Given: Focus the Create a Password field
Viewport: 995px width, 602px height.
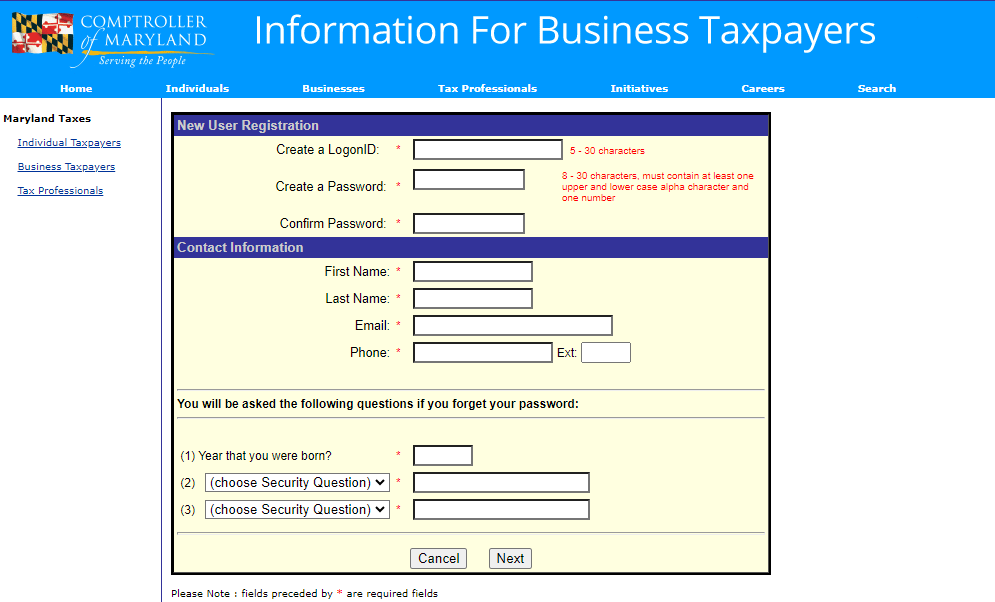Looking at the screenshot, I should point(469,180).
